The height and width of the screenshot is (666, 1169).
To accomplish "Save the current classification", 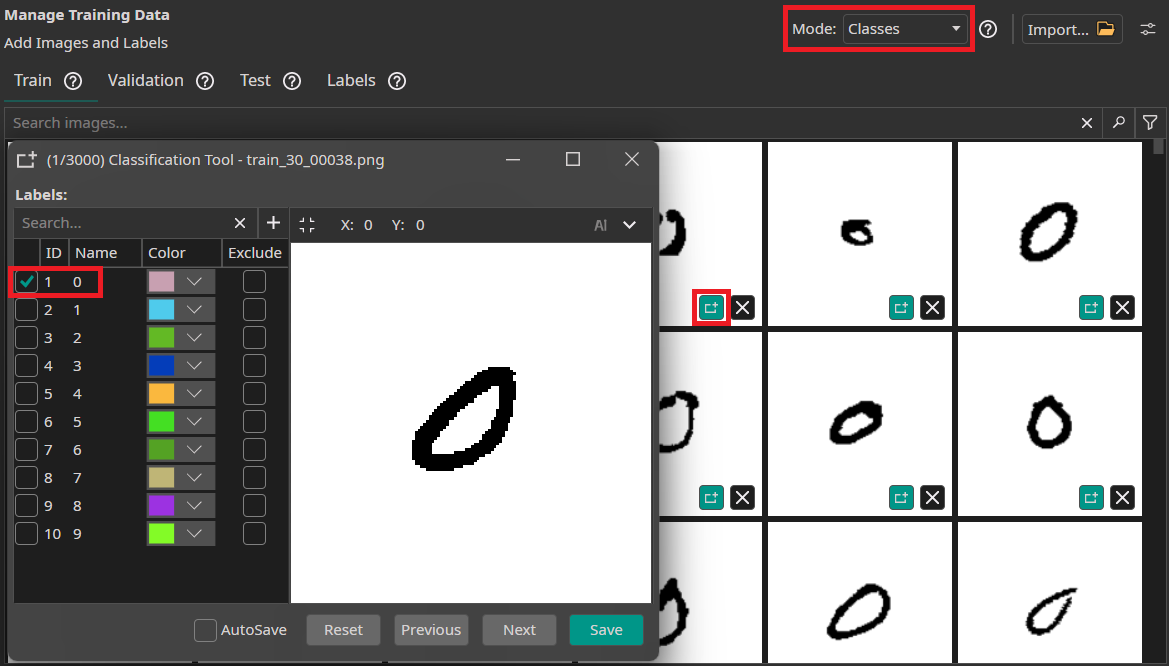I will point(605,630).
